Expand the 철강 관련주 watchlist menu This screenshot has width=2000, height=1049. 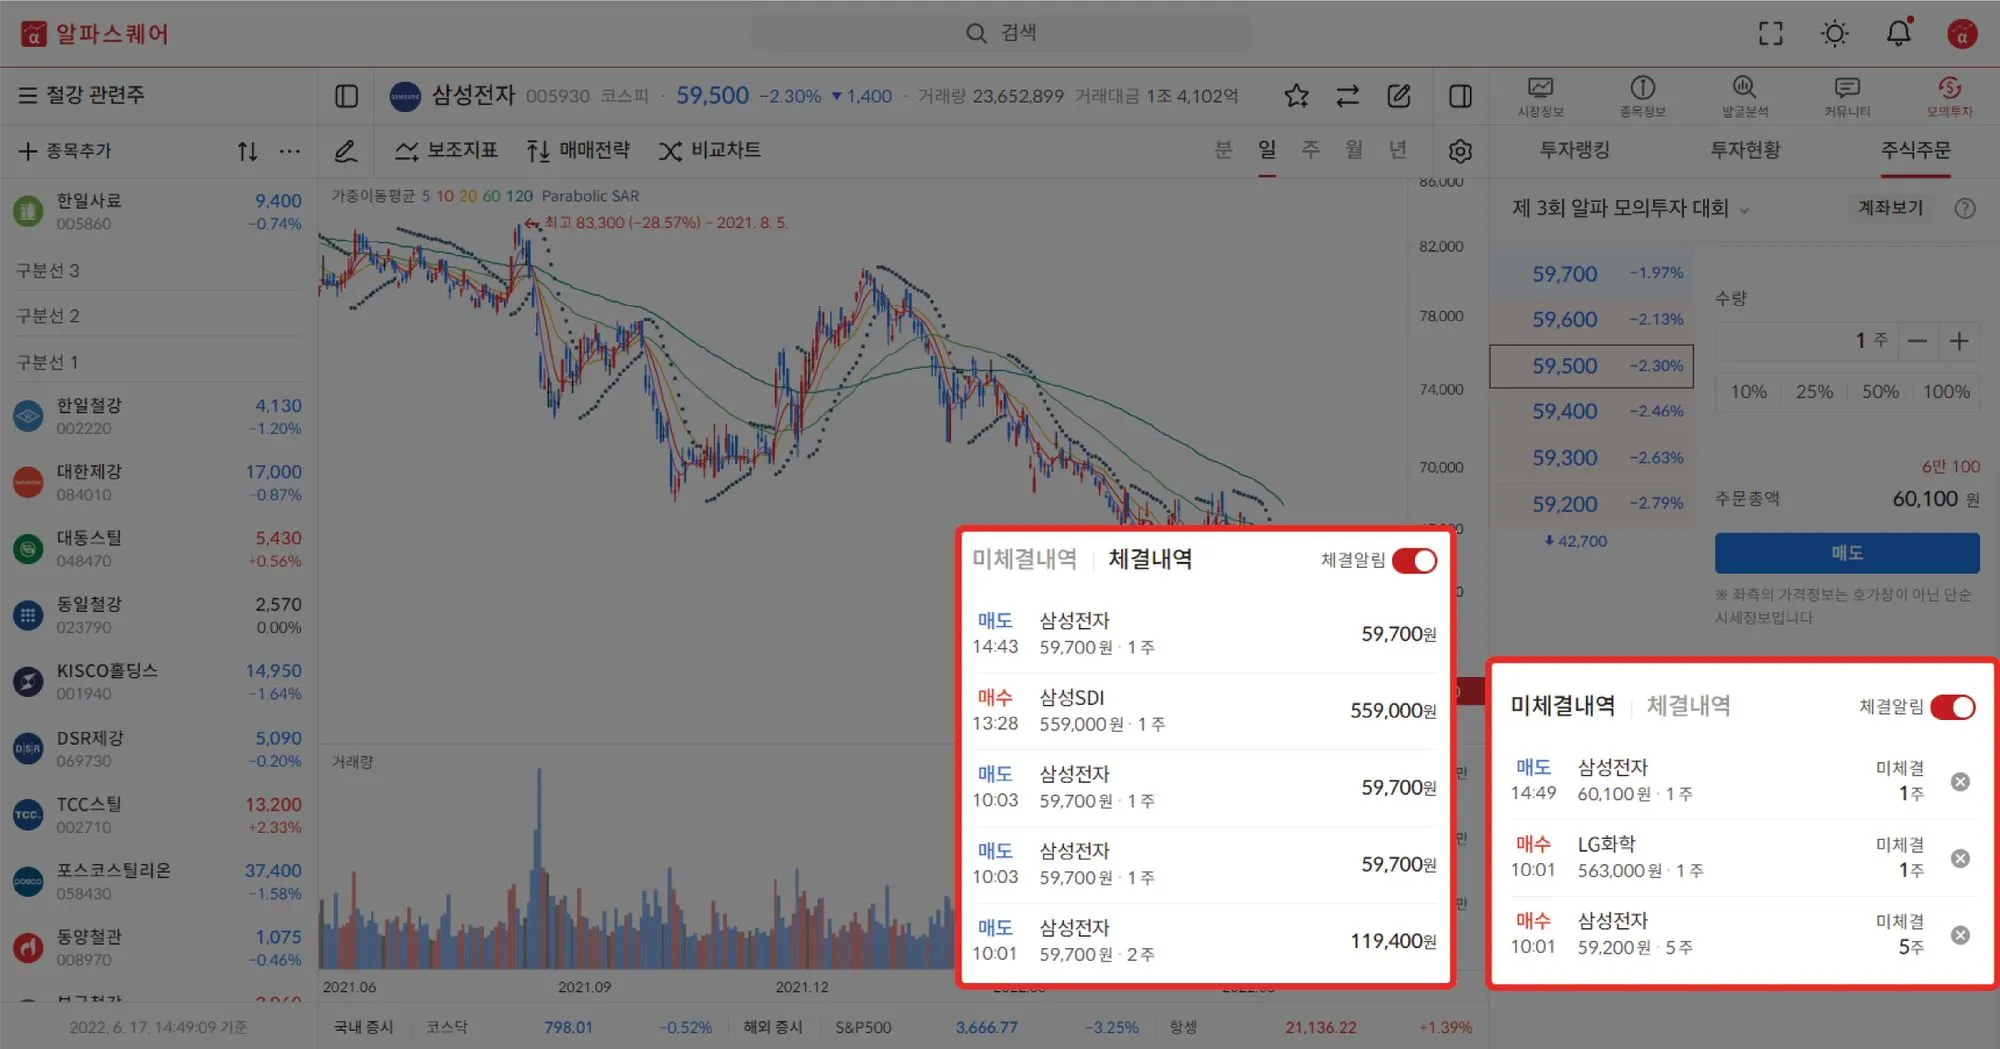tap(81, 95)
